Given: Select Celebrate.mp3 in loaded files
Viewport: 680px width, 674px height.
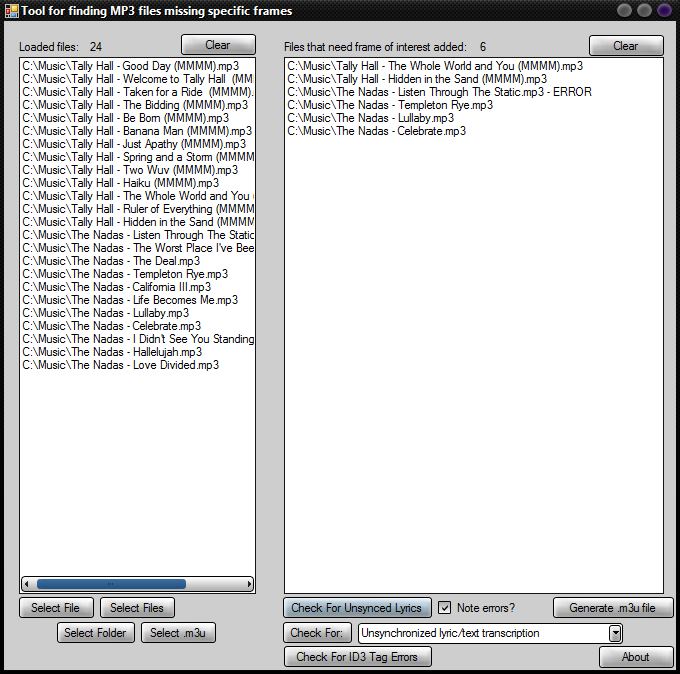Looking at the screenshot, I should pos(111,326).
